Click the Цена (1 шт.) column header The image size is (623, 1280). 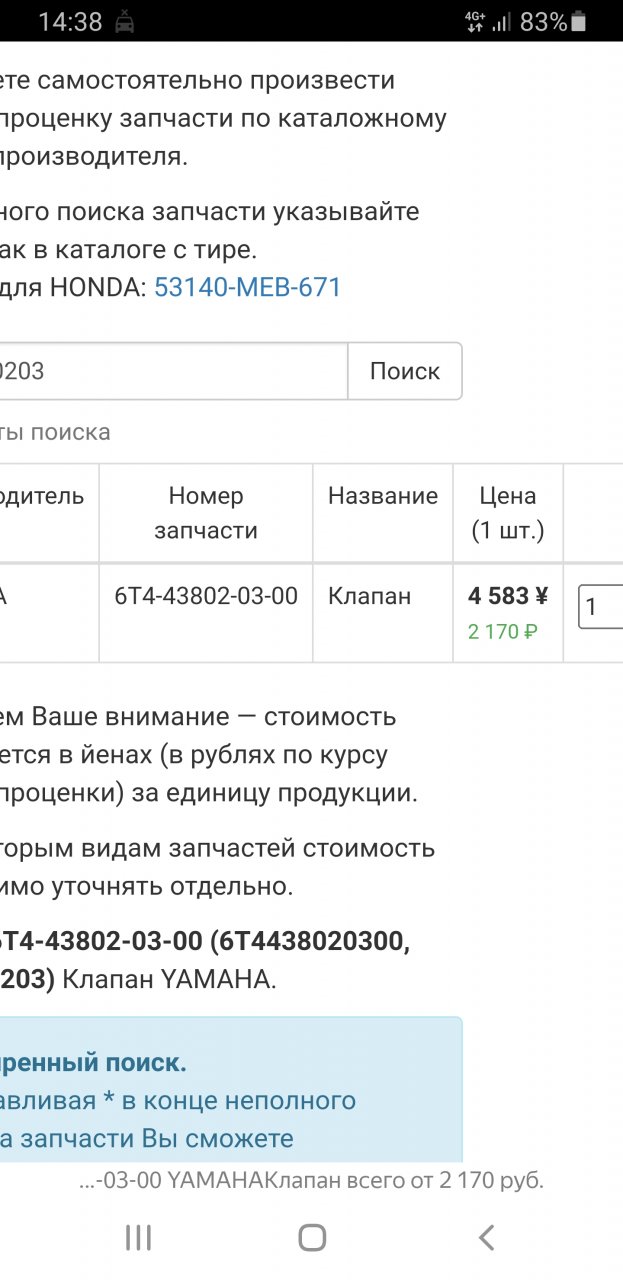point(508,513)
